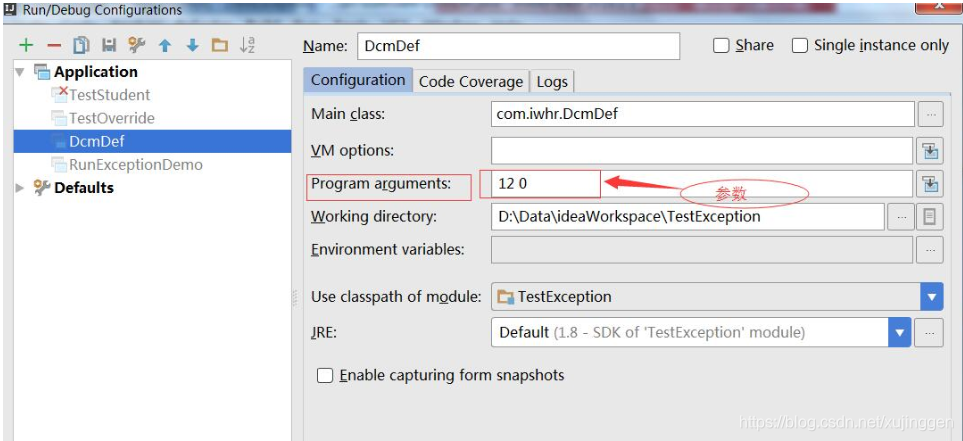The image size is (963, 441).
Task: Click the "Main class:" label
Action: 348,114
